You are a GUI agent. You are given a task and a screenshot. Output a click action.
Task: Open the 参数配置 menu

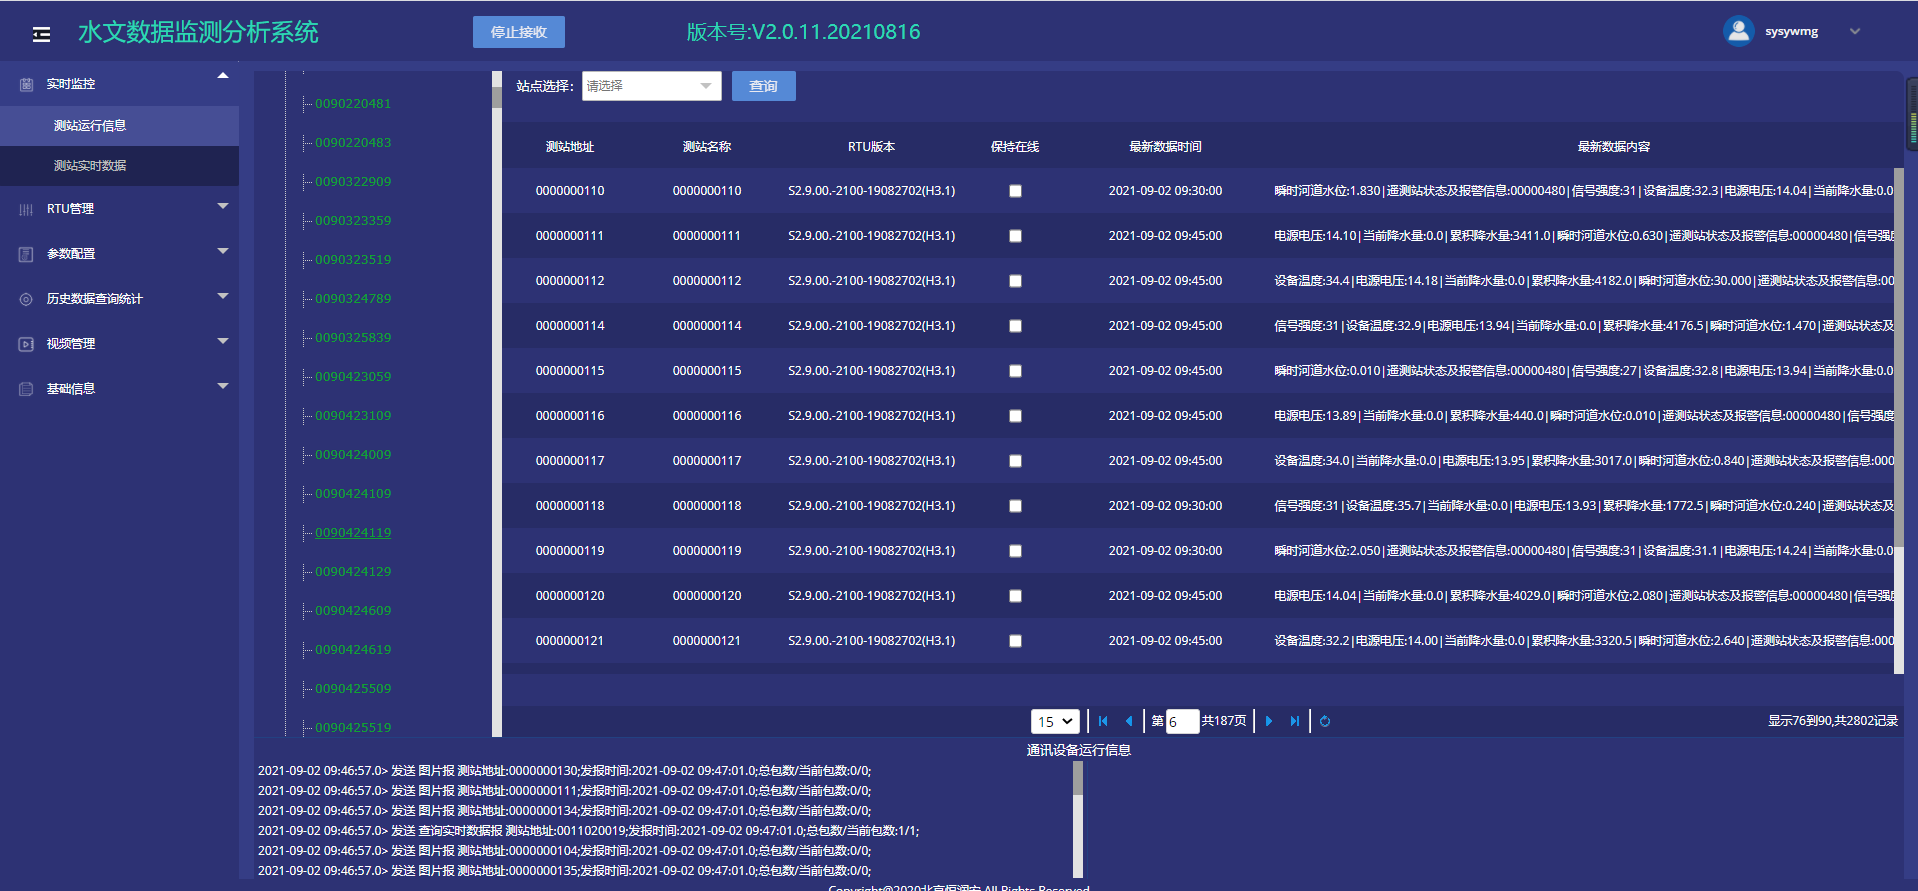click(119, 254)
